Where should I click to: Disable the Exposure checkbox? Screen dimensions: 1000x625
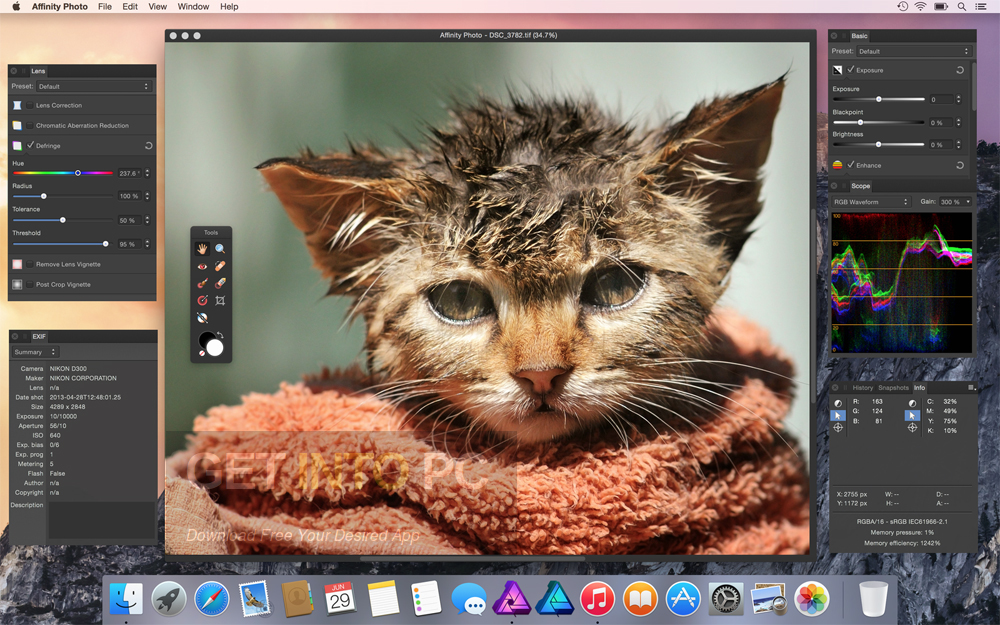[851, 71]
